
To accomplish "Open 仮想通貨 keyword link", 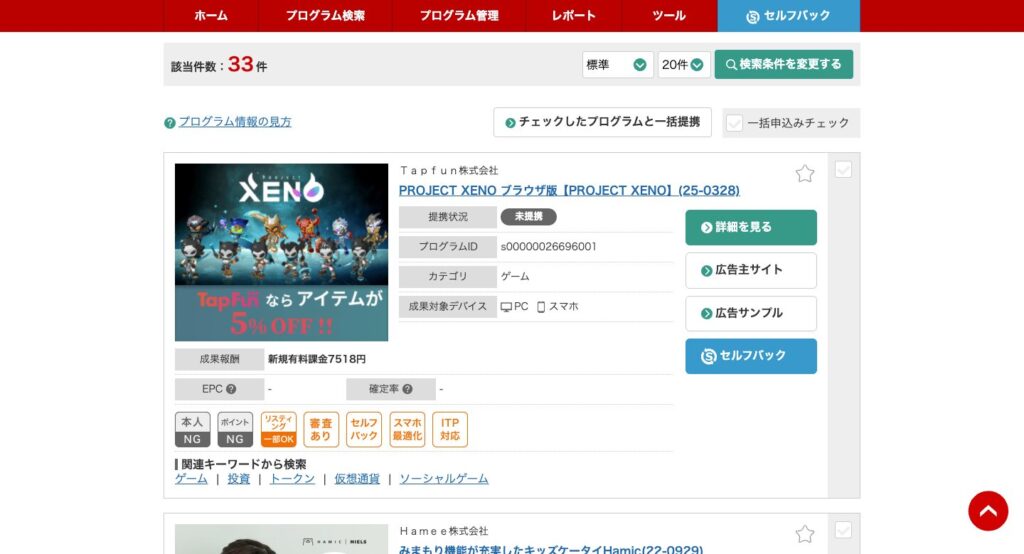I will (x=357, y=479).
